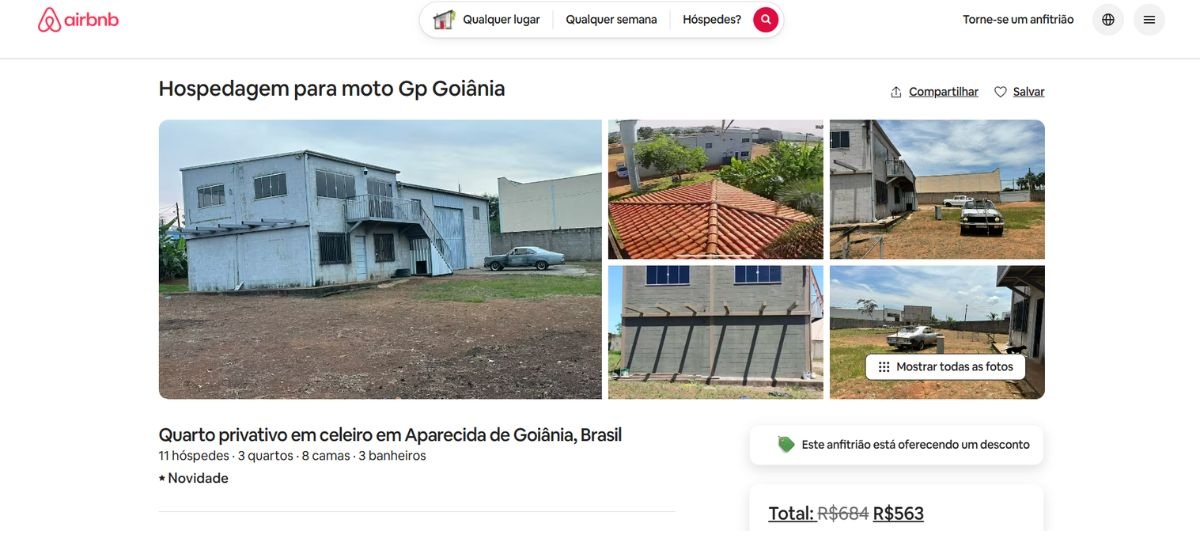Image resolution: width=1200 pixels, height=536 pixels.
Task: Open the gray wall with blue windows photo
Action: pyautogui.click(x=716, y=332)
